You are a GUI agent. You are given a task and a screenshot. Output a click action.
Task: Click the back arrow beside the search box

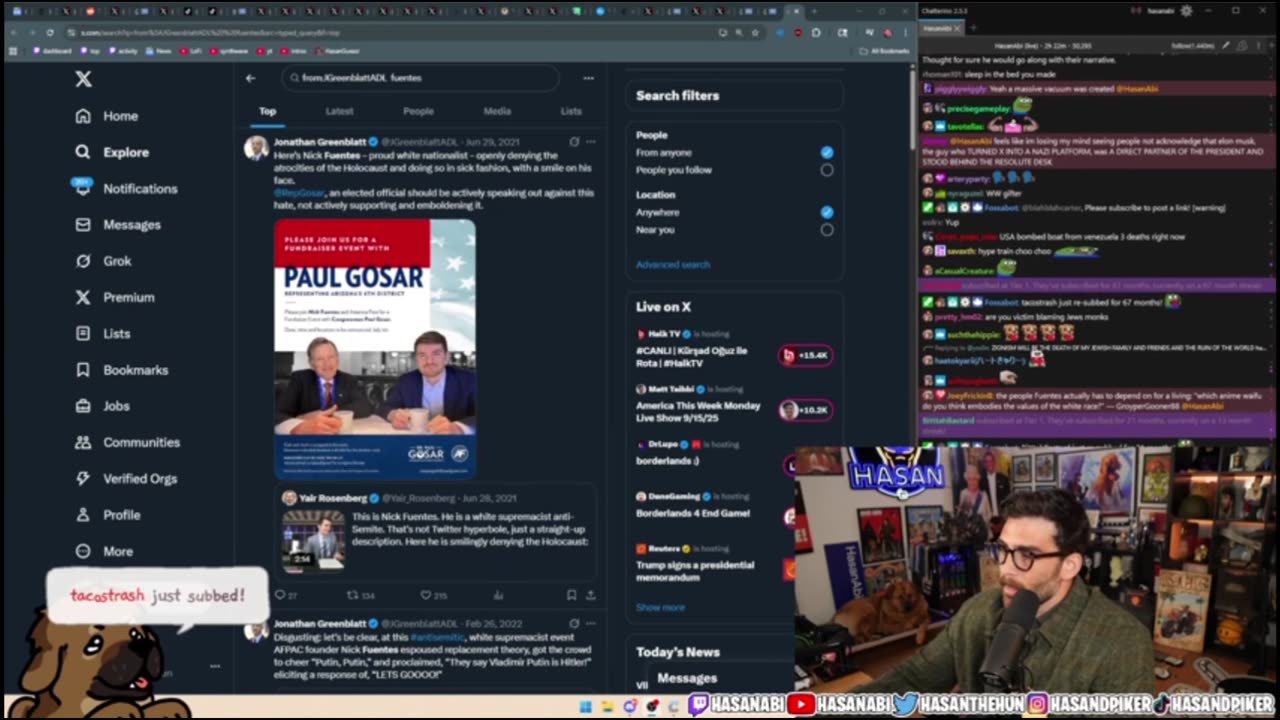(251, 78)
